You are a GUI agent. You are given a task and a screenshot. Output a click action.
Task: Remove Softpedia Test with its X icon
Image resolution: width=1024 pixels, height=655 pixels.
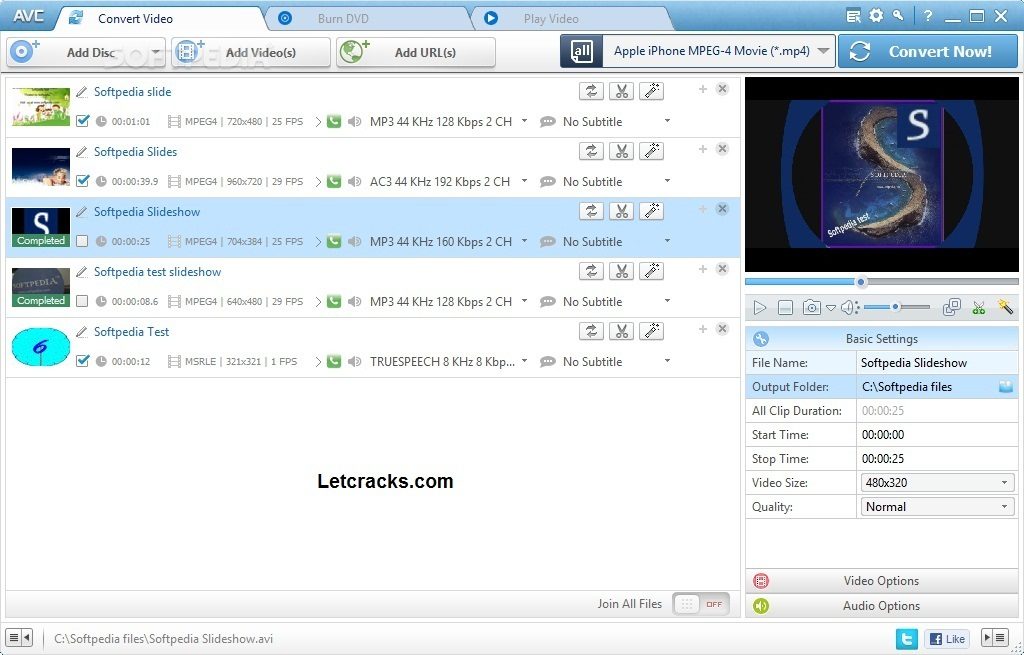click(x=722, y=329)
